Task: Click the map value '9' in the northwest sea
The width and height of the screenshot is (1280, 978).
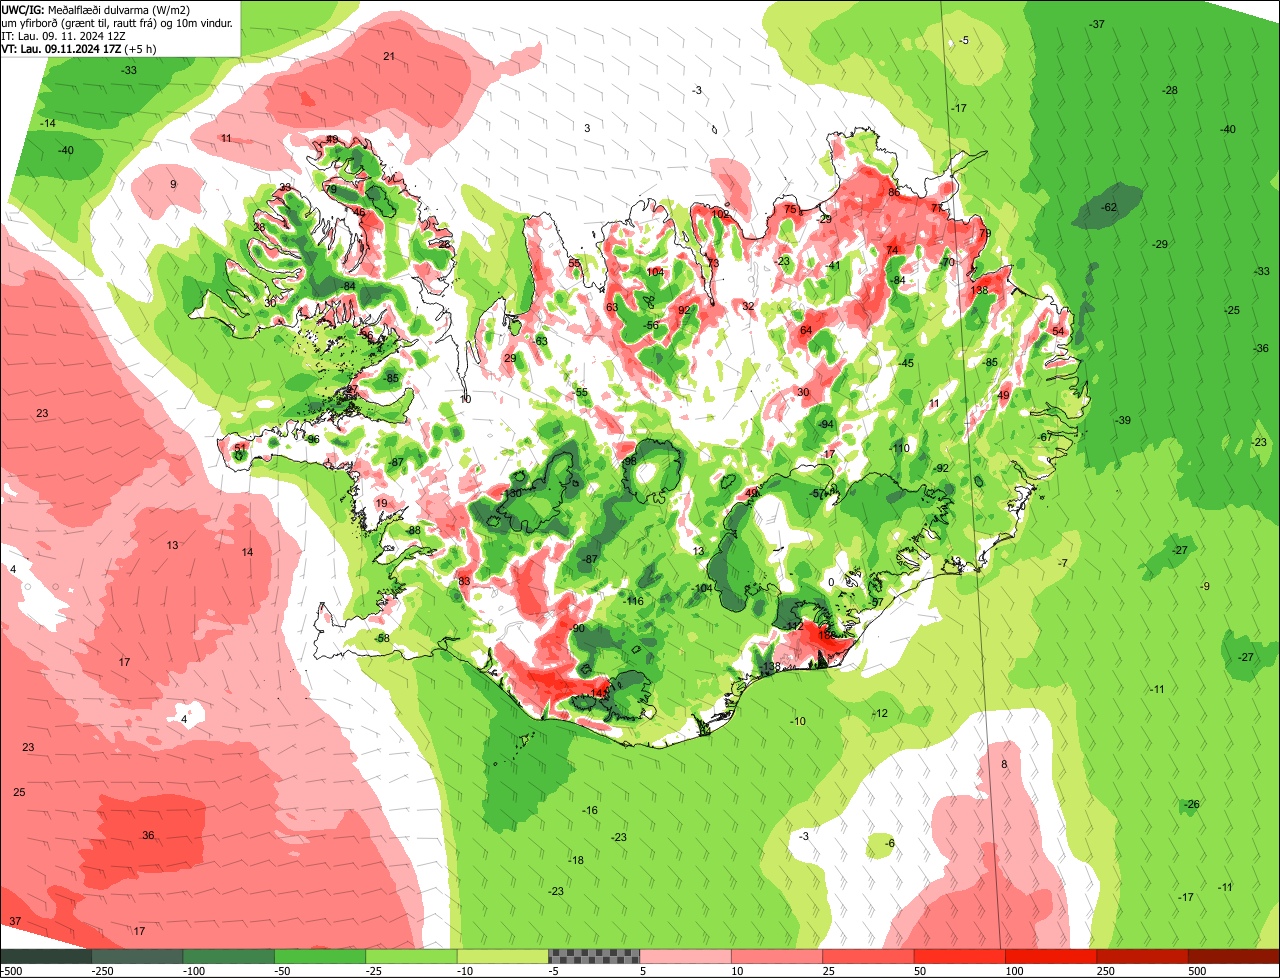Action: 173,184
